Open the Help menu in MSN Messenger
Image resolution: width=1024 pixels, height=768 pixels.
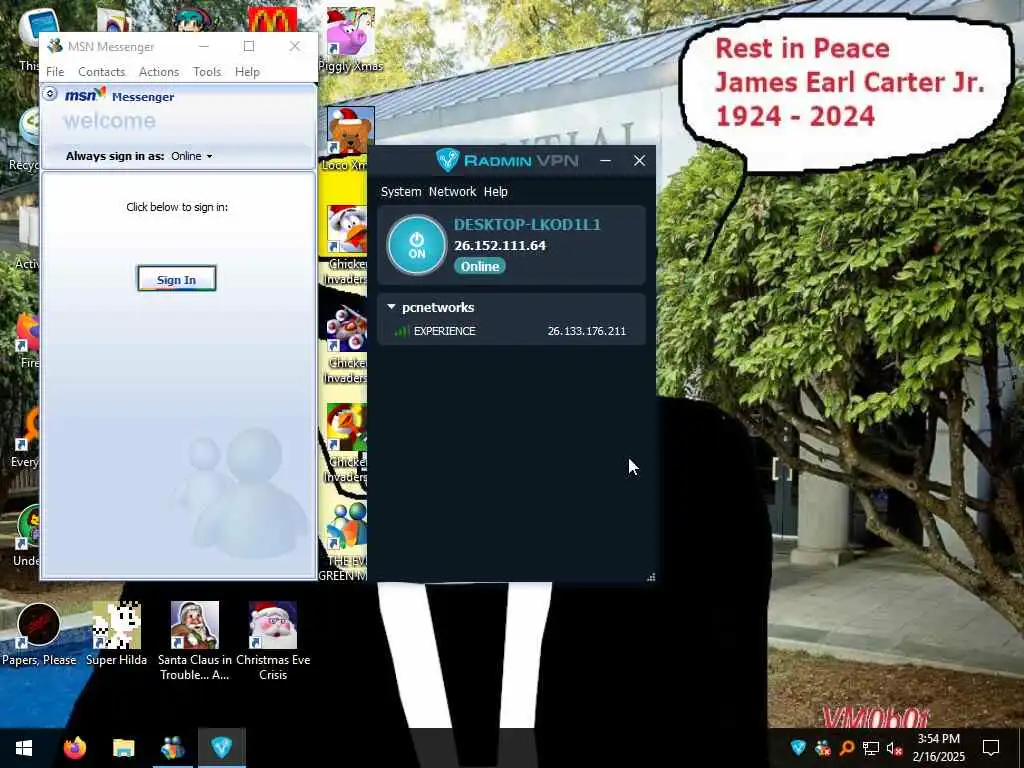(247, 72)
